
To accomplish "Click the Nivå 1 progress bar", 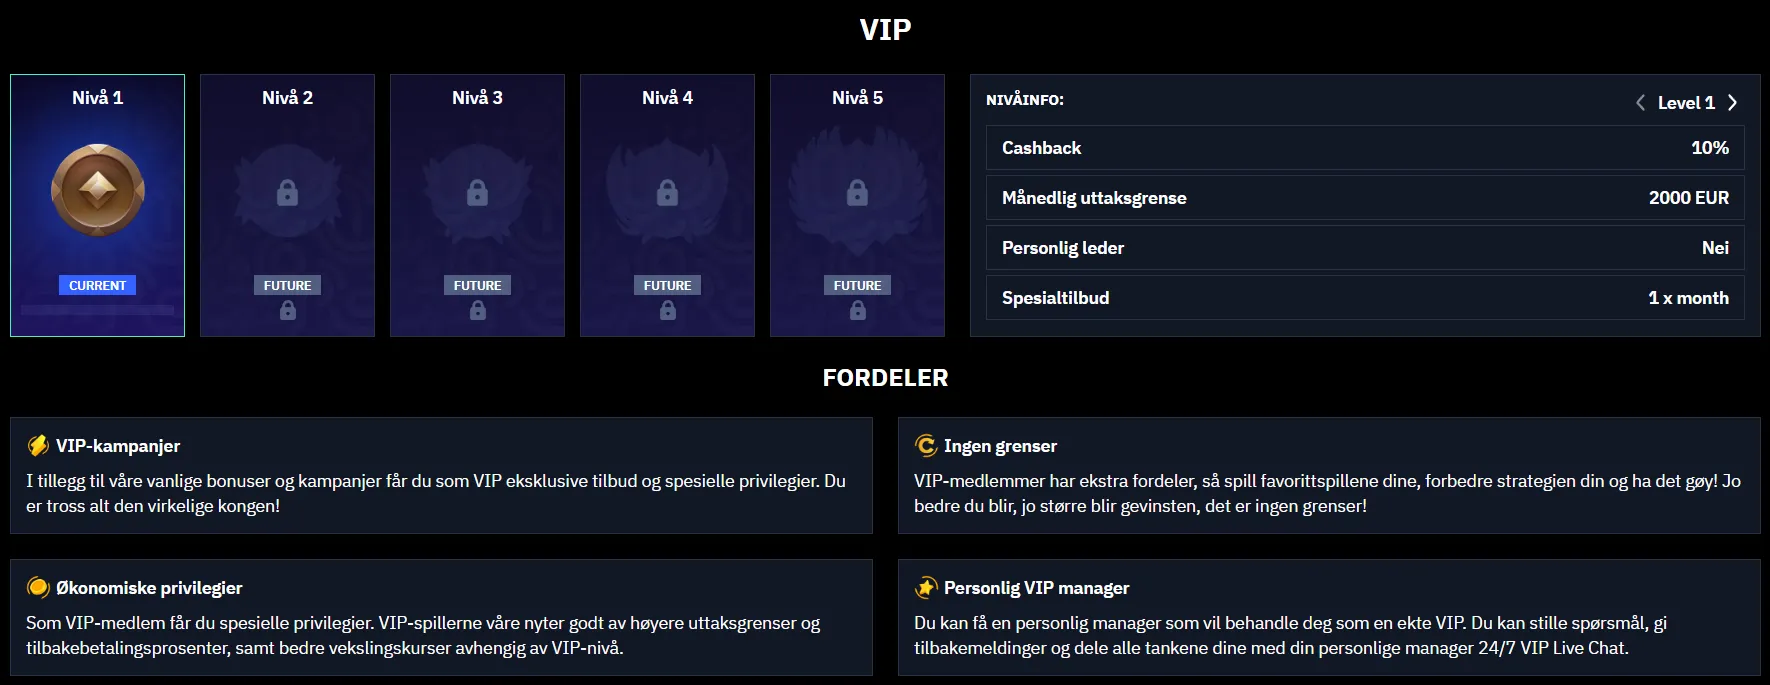I will pos(98,310).
